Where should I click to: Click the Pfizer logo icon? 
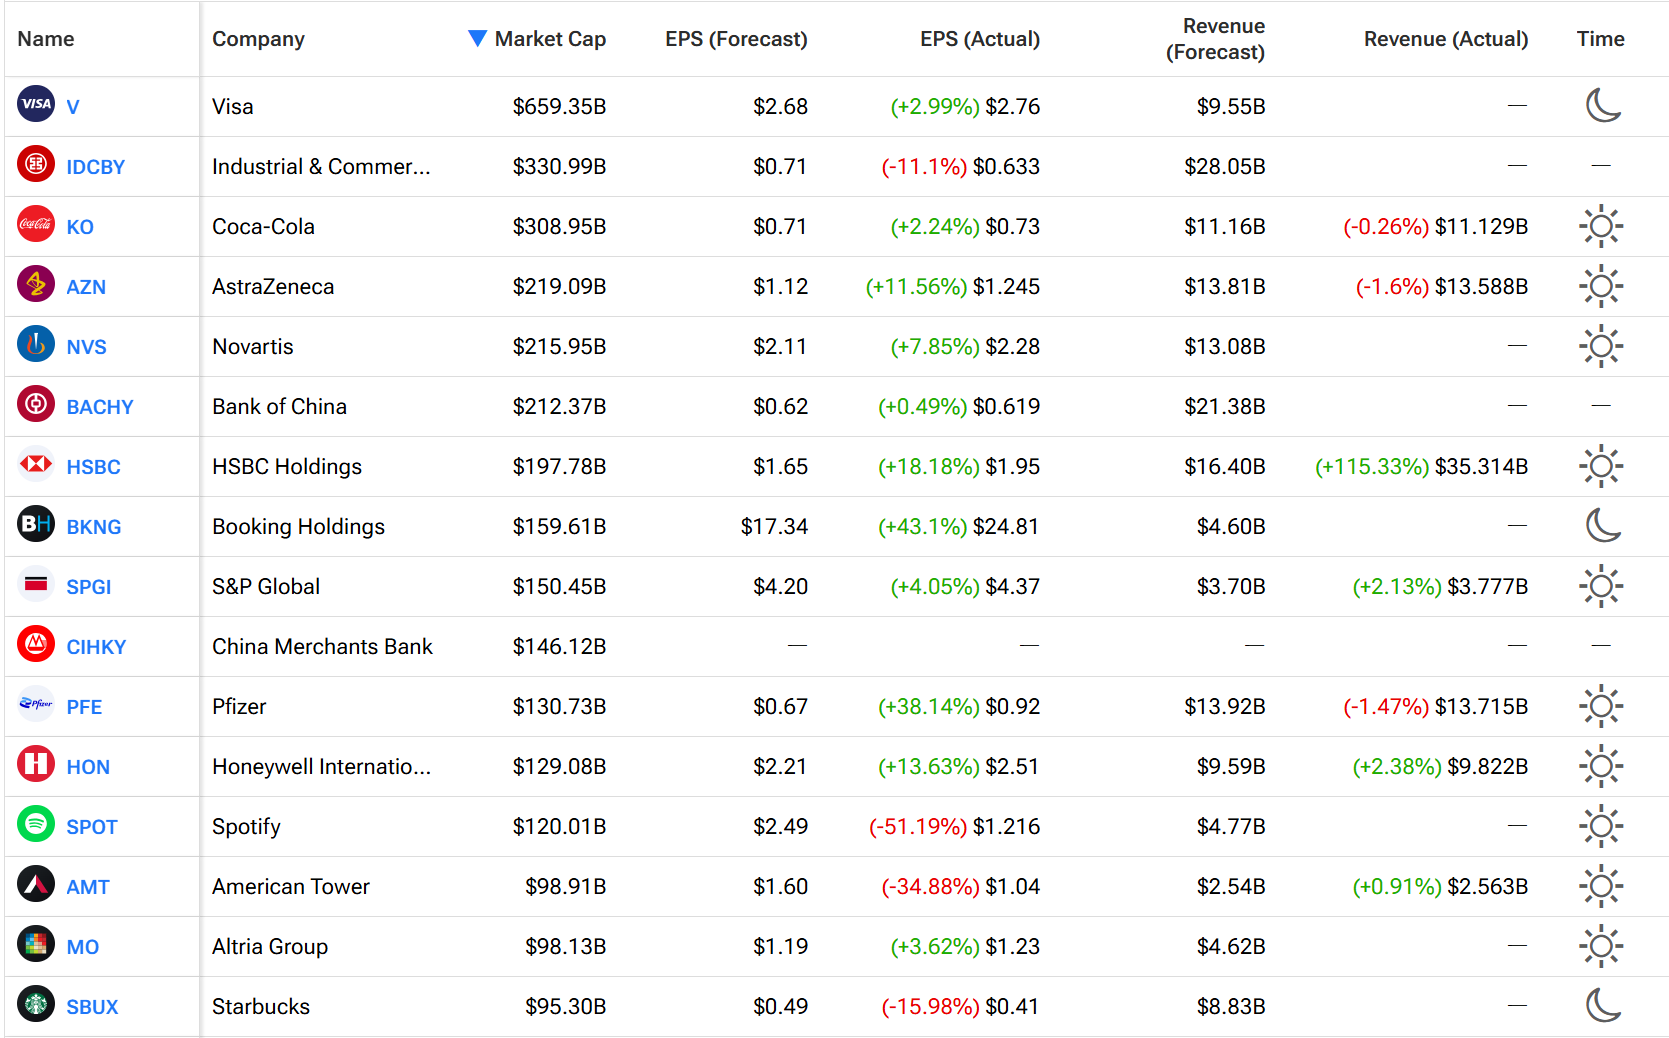[36, 704]
